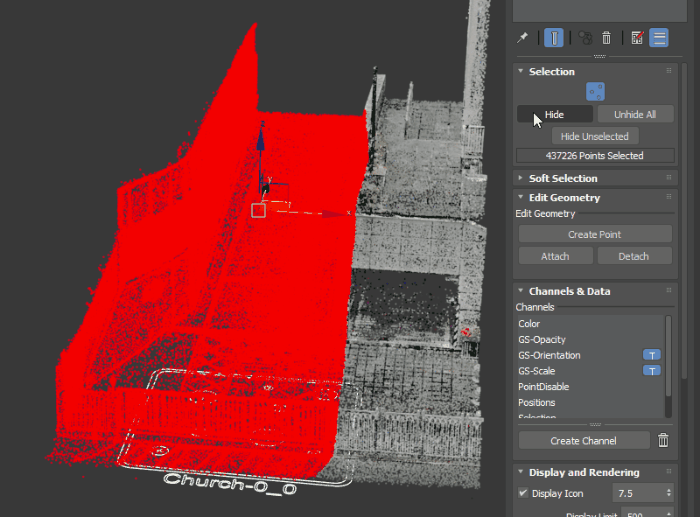The image size is (700, 517).
Task: Click the Detach button
Action: pyautogui.click(x=634, y=256)
